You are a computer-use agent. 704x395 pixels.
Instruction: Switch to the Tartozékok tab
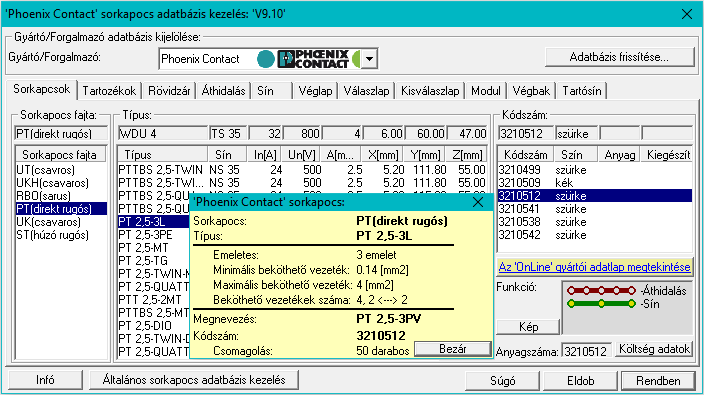(x=109, y=91)
